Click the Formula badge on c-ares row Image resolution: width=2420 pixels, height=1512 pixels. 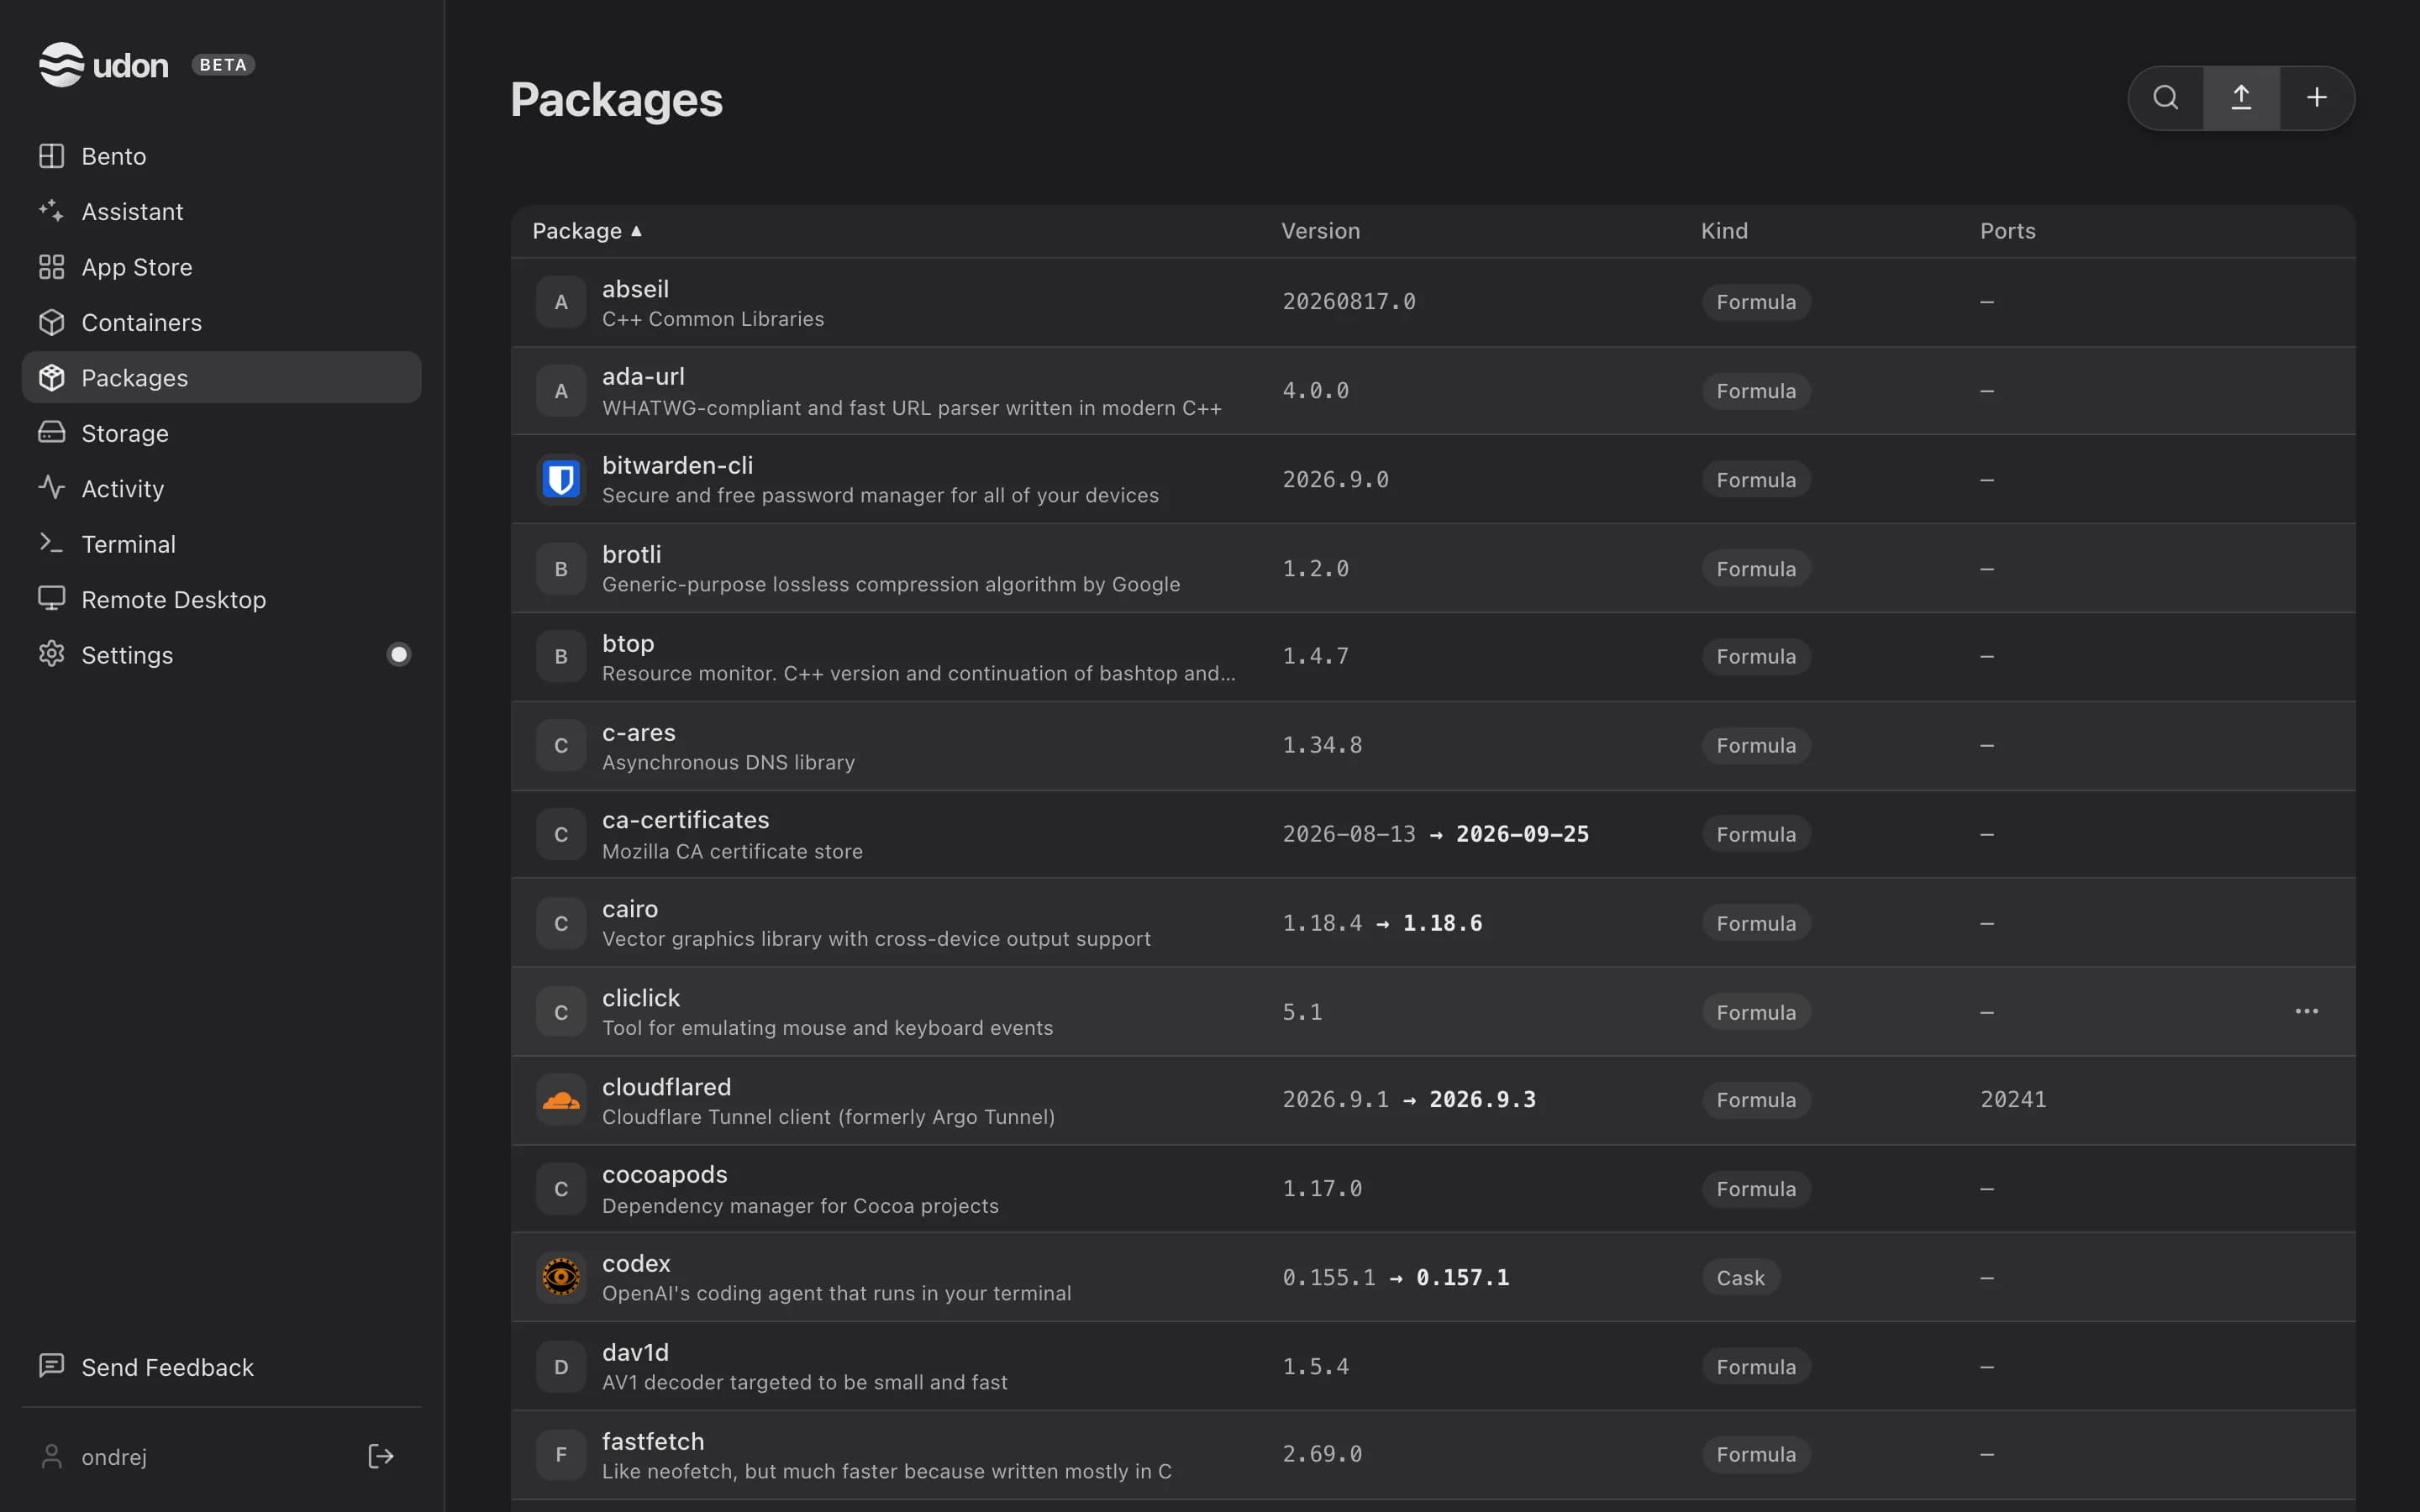(1756, 746)
